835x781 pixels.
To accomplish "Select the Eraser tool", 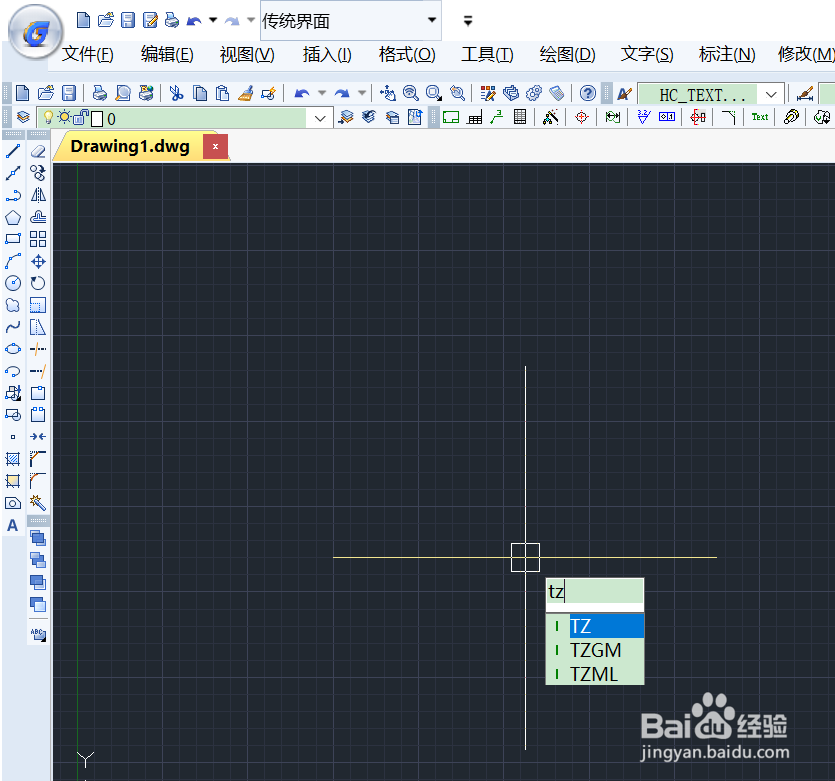I will (37, 150).
